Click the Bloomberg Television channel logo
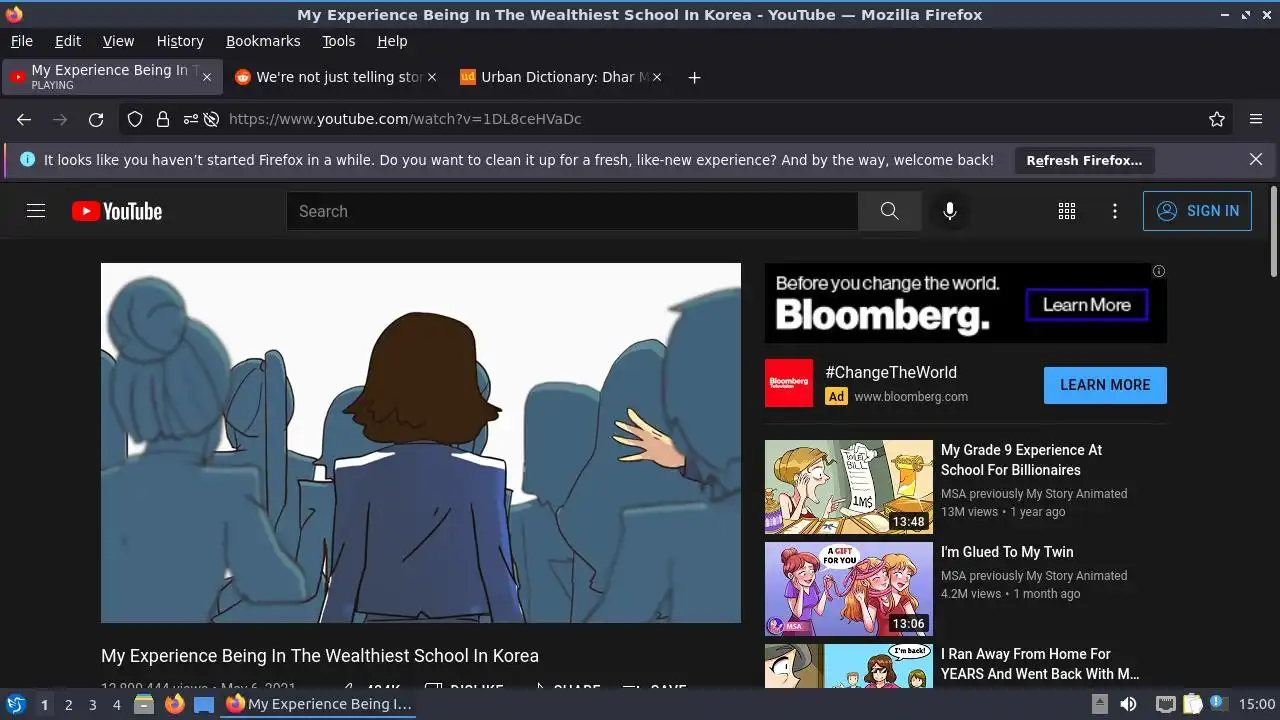The width and height of the screenshot is (1280, 720). coord(789,383)
